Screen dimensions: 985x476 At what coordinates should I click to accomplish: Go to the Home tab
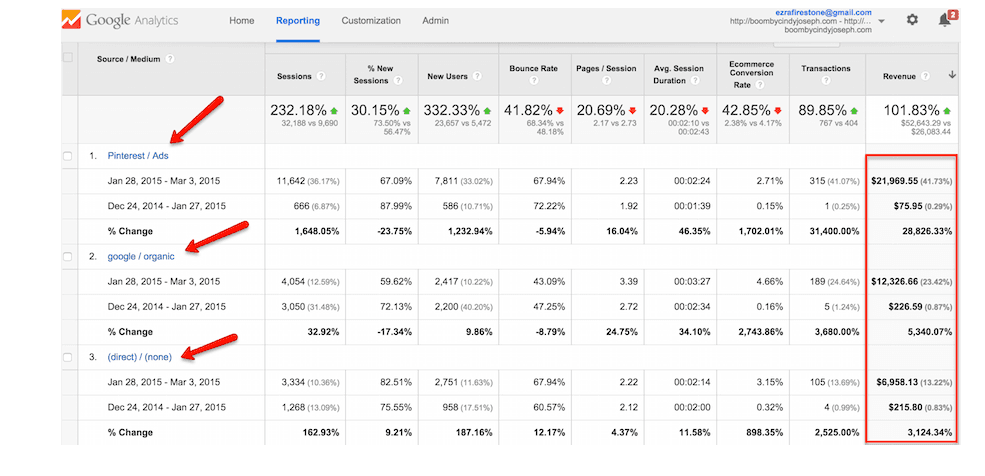tap(242, 21)
